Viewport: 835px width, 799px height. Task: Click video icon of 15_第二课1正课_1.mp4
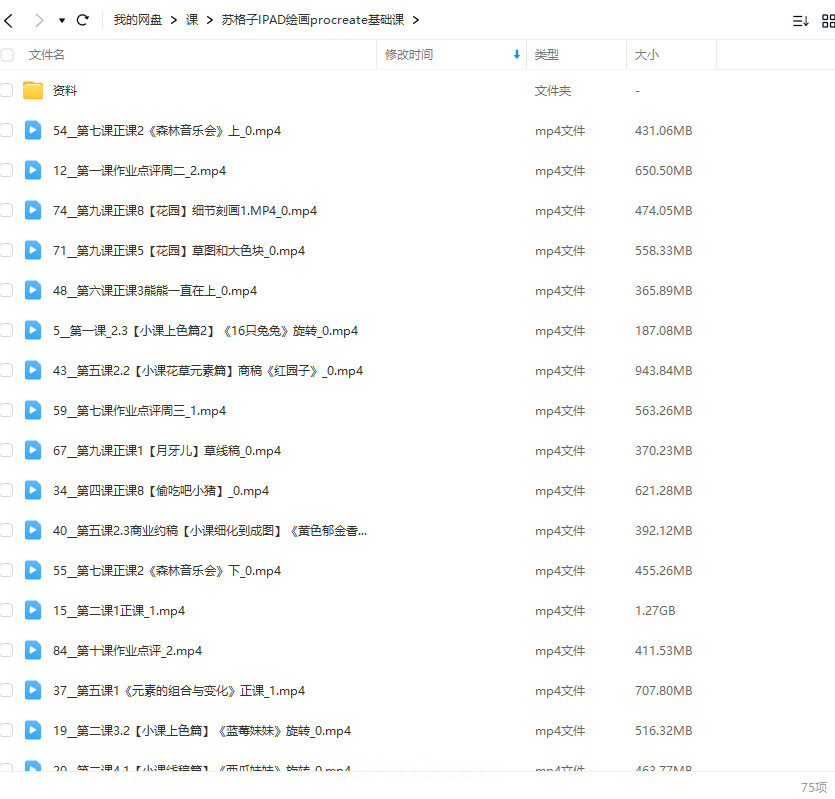pyautogui.click(x=33, y=611)
